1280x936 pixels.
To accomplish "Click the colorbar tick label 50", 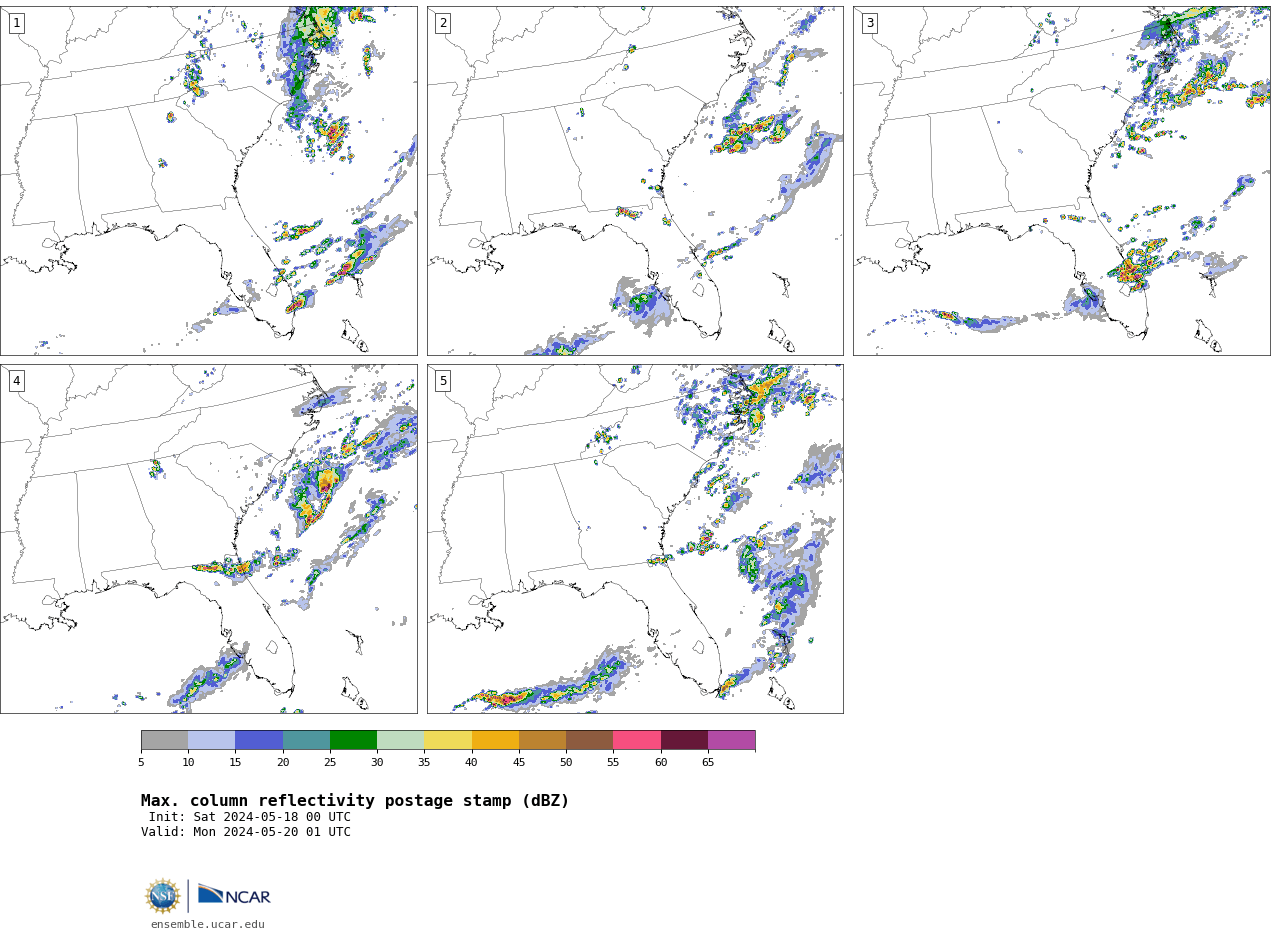I will coord(566,763).
